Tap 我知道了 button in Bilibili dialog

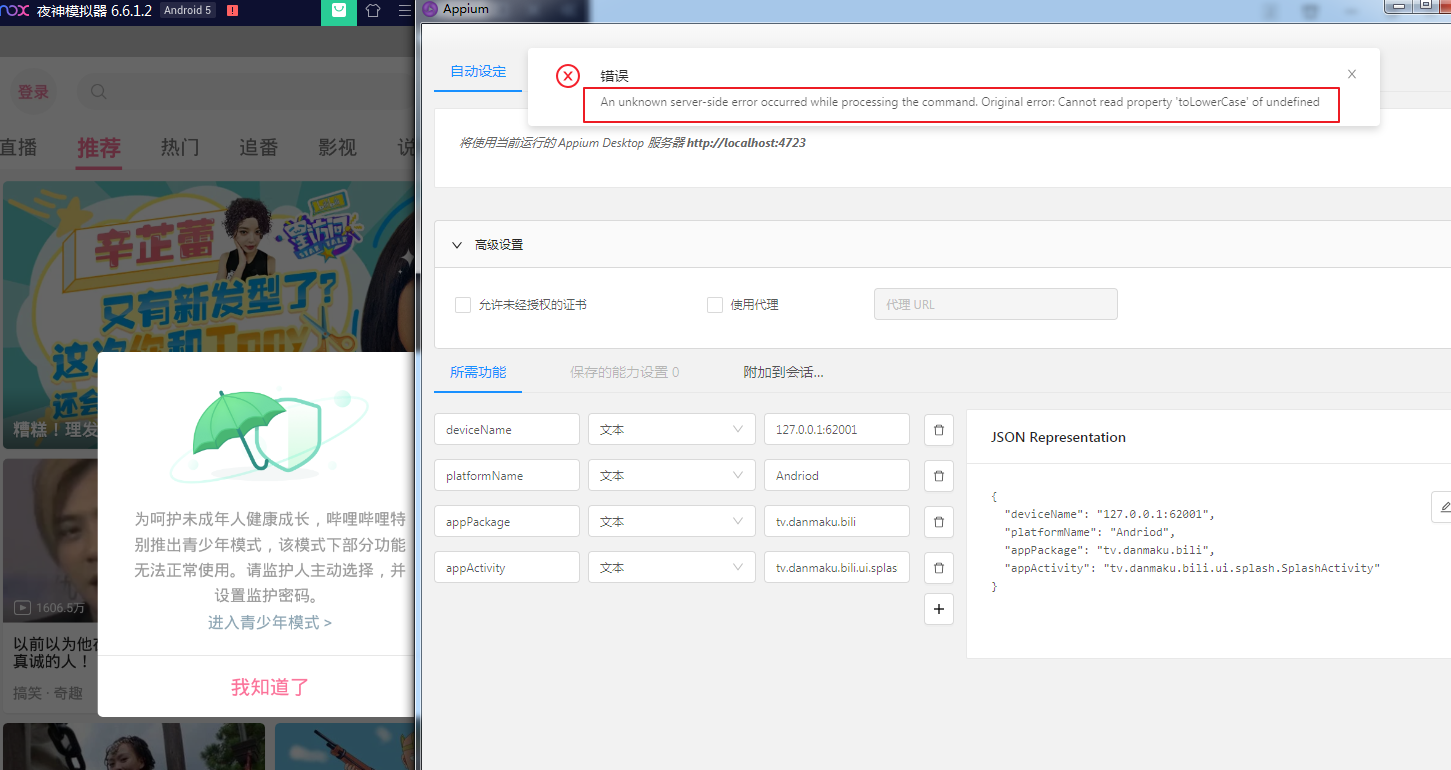[269, 687]
